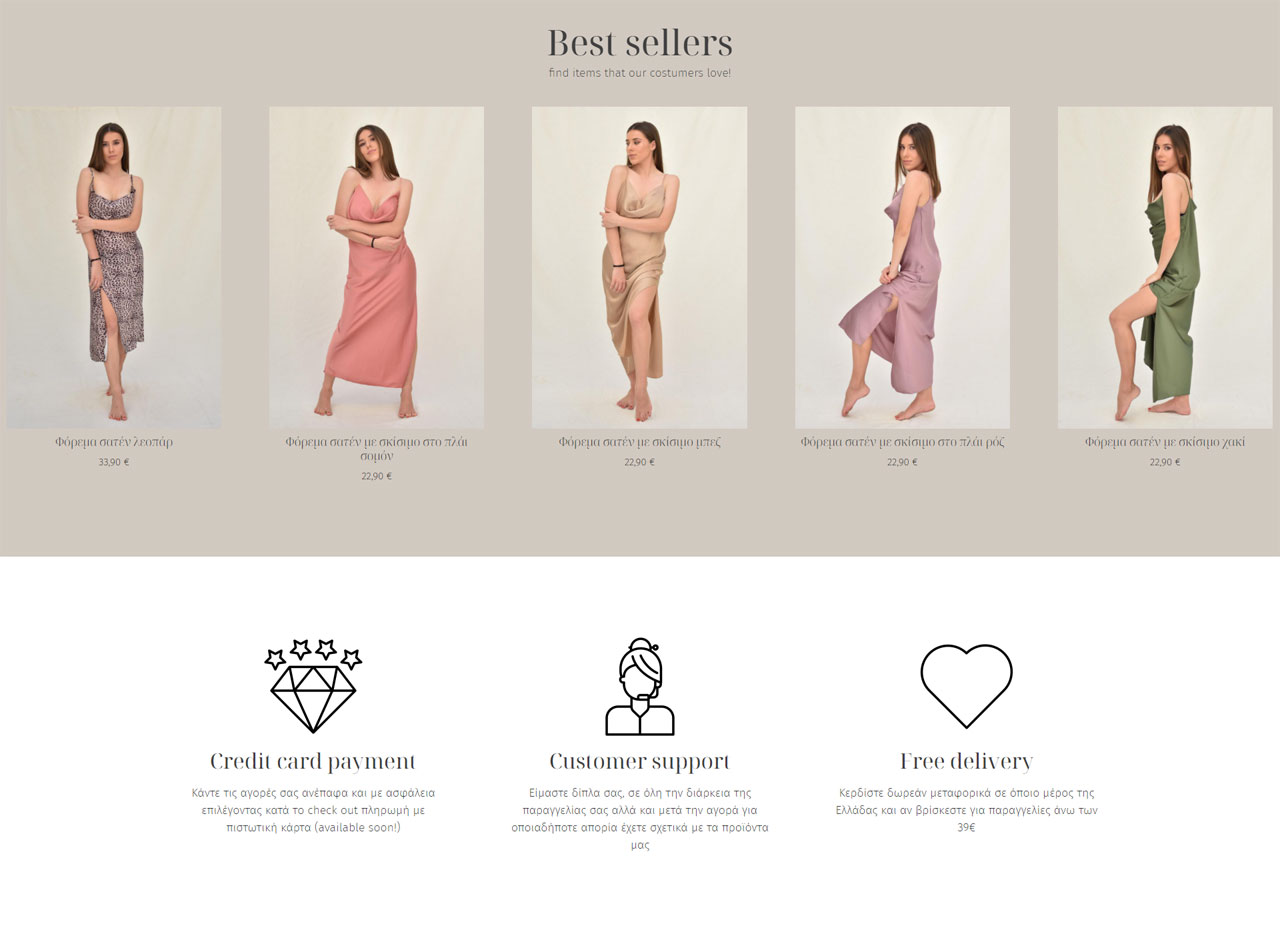Open the pink side-slit dress photo
Viewport: 1280px width, 932px height.
[x=902, y=268]
